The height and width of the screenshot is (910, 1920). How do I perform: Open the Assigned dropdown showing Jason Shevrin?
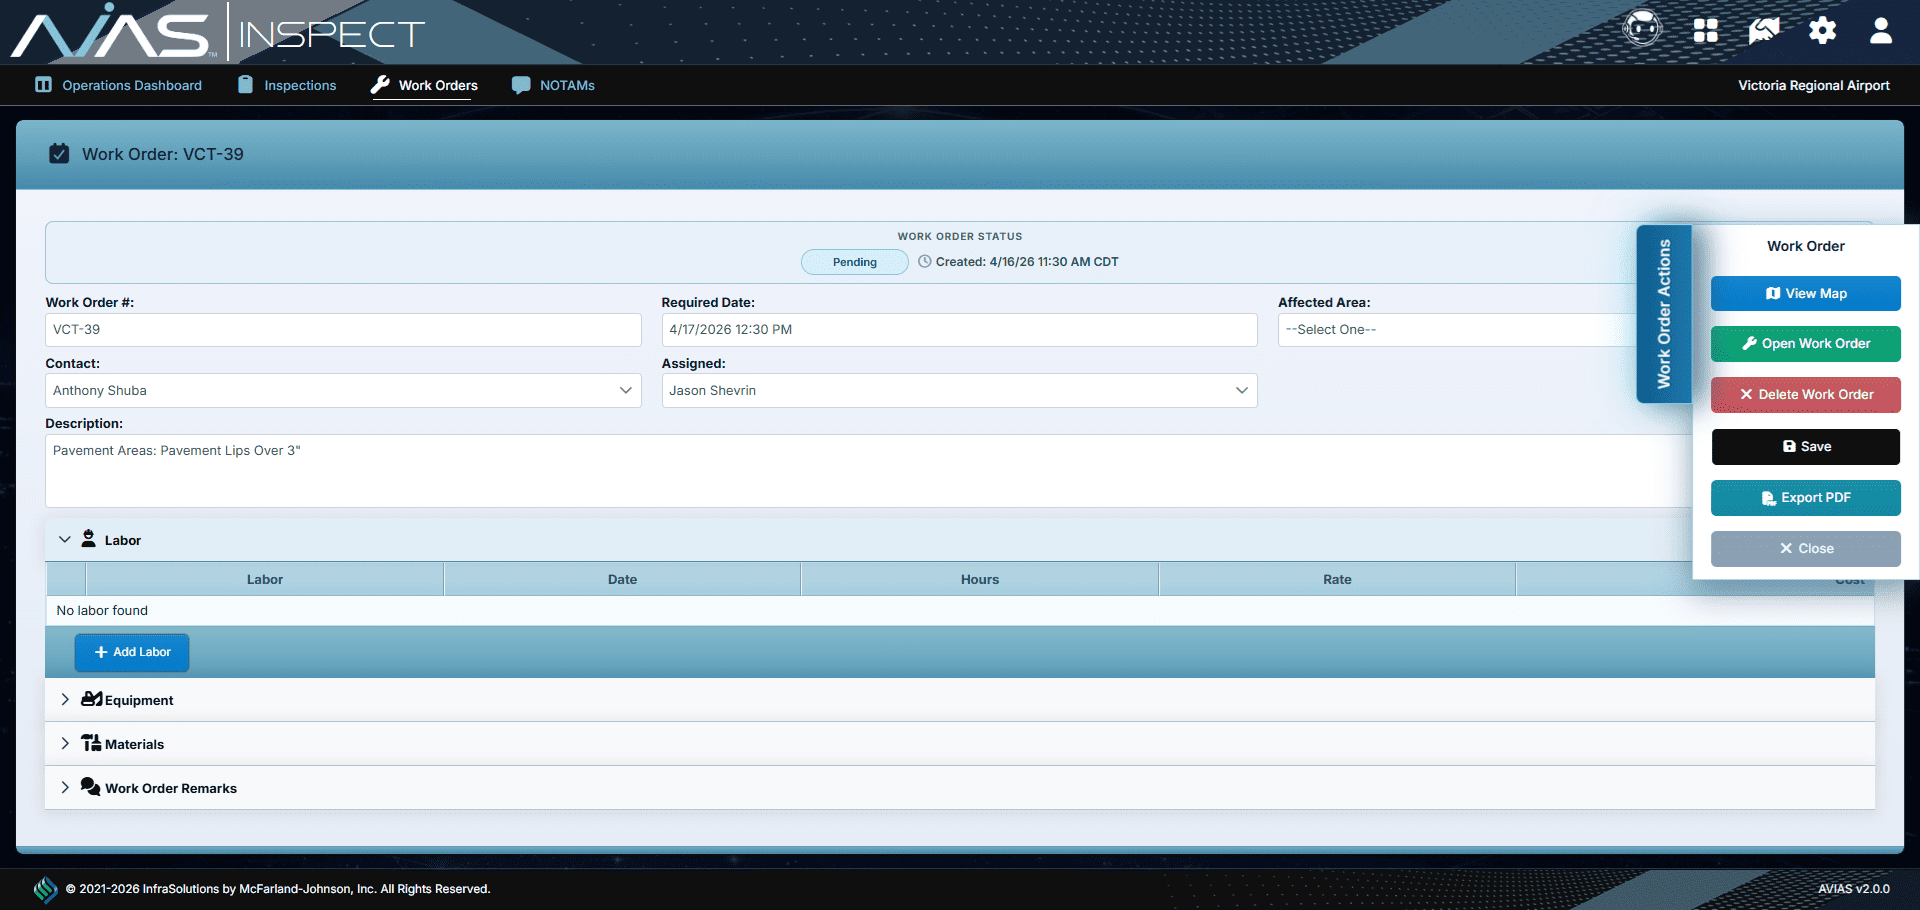959,390
